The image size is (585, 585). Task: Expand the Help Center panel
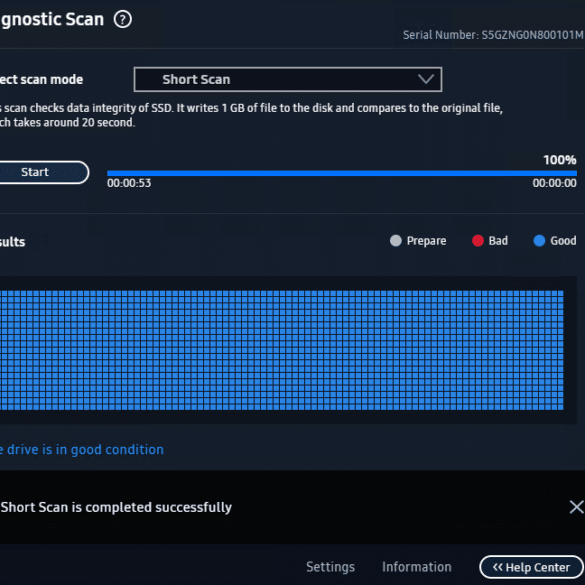532,567
